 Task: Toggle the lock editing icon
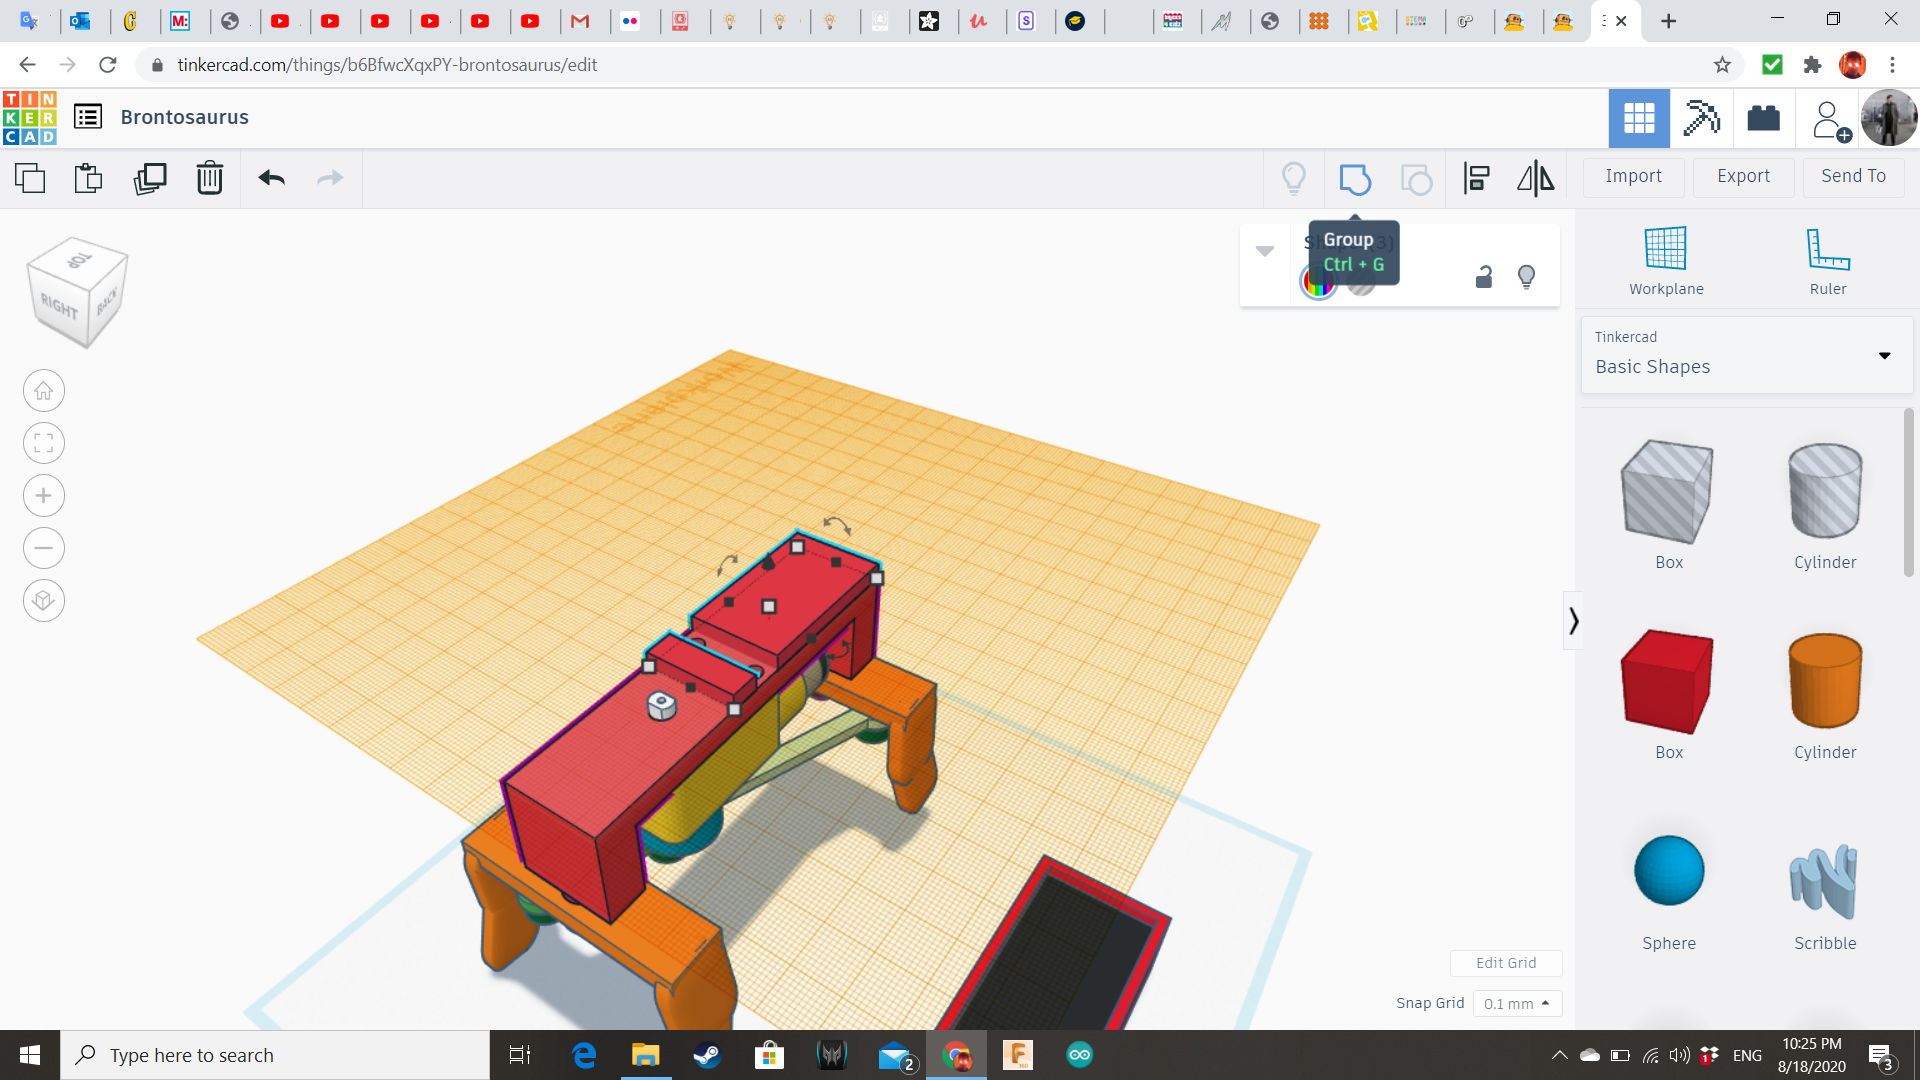pos(1484,277)
